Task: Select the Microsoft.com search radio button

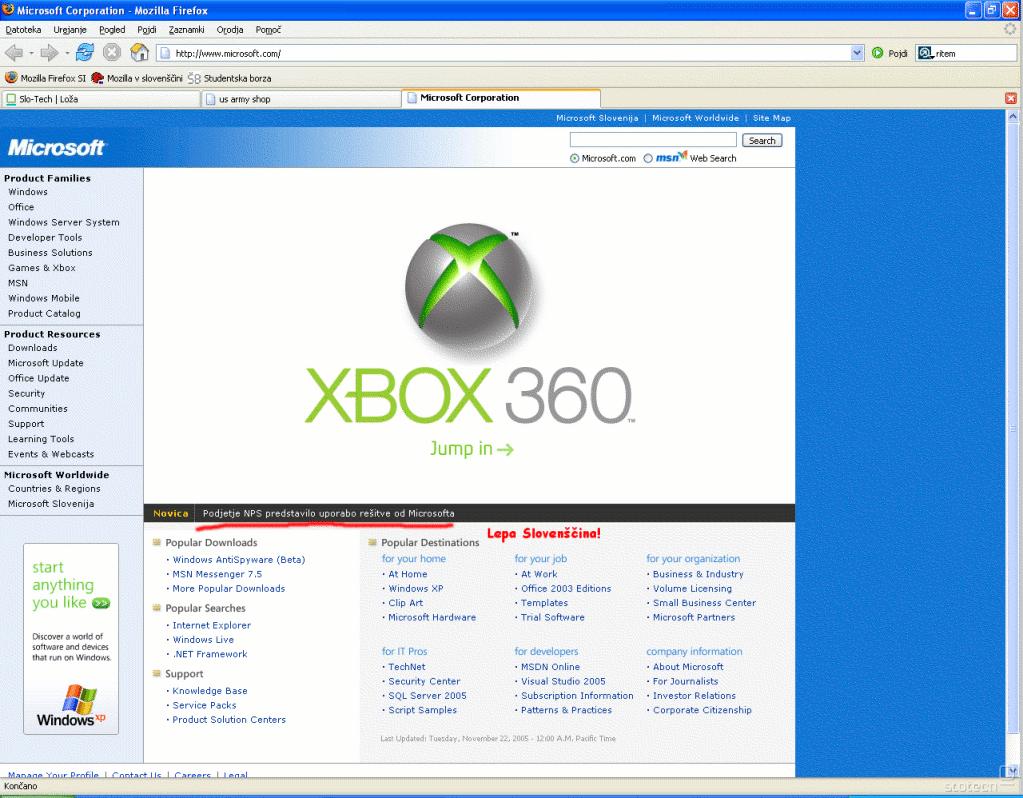Action: tap(574, 159)
